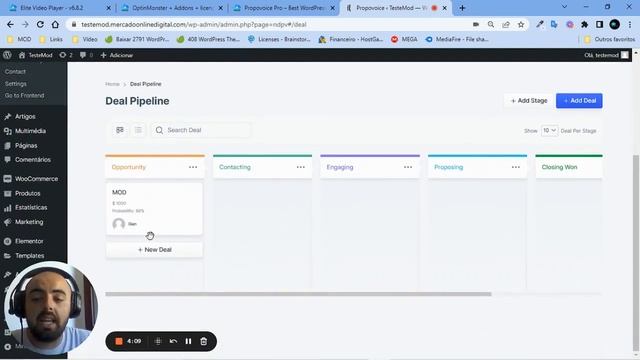
Task: Click Home breadcrumb link
Action: click(112, 84)
